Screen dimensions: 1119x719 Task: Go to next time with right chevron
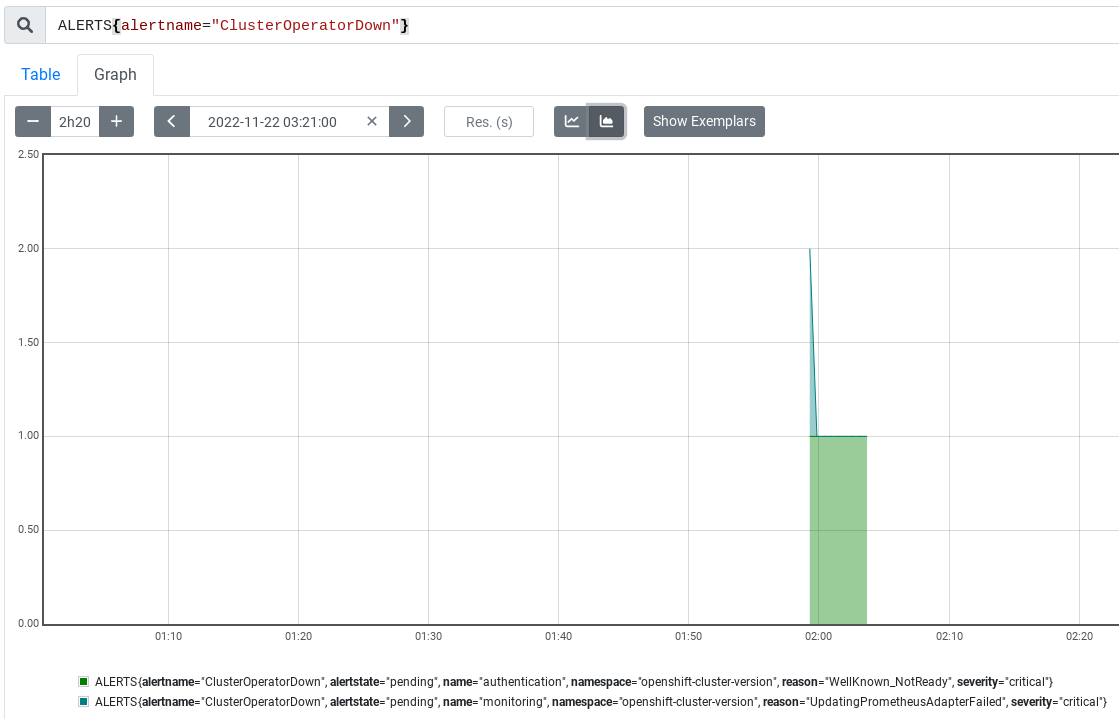407,121
